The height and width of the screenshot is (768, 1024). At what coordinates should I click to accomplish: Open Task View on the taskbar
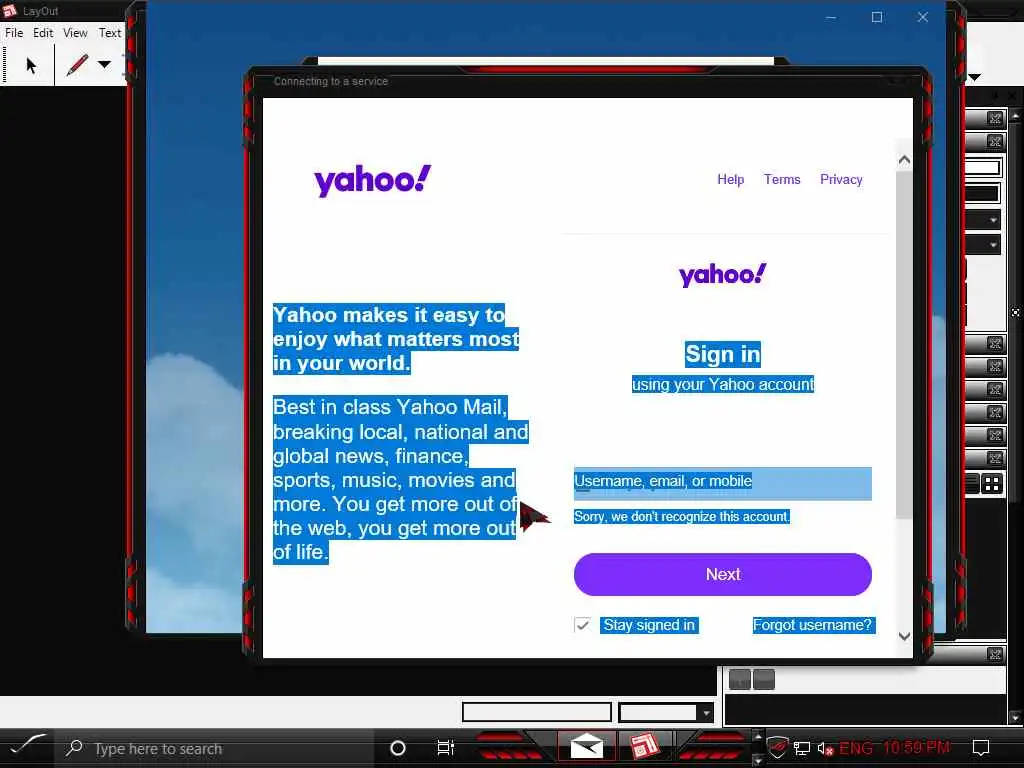pos(445,748)
